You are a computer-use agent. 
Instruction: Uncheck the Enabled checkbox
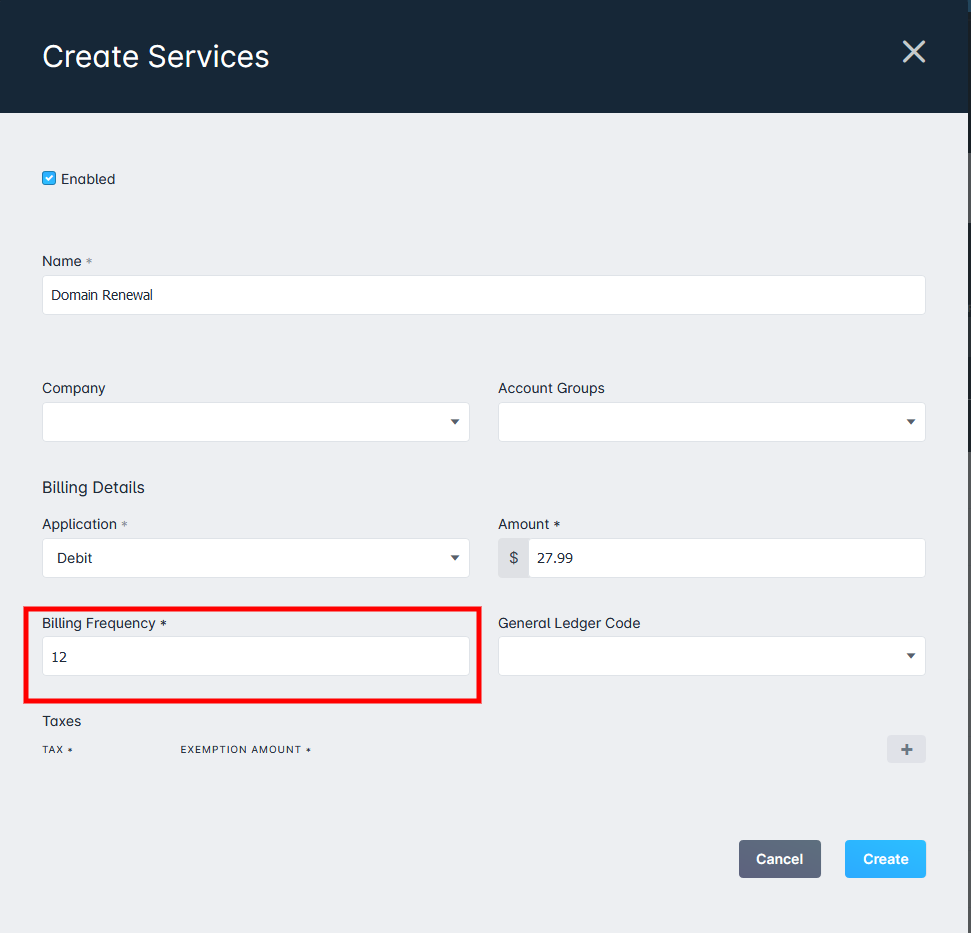49,178
